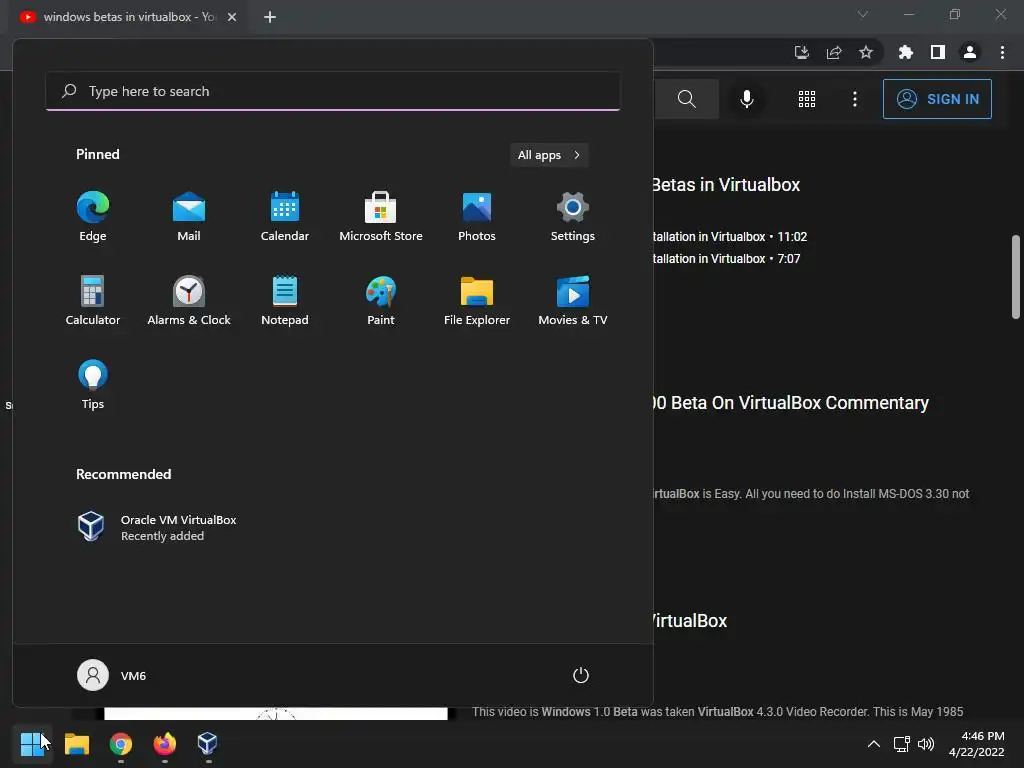Open YouTube settings three-dot menu
Viewport: 1024px width, 768px height.
[855, 99]
